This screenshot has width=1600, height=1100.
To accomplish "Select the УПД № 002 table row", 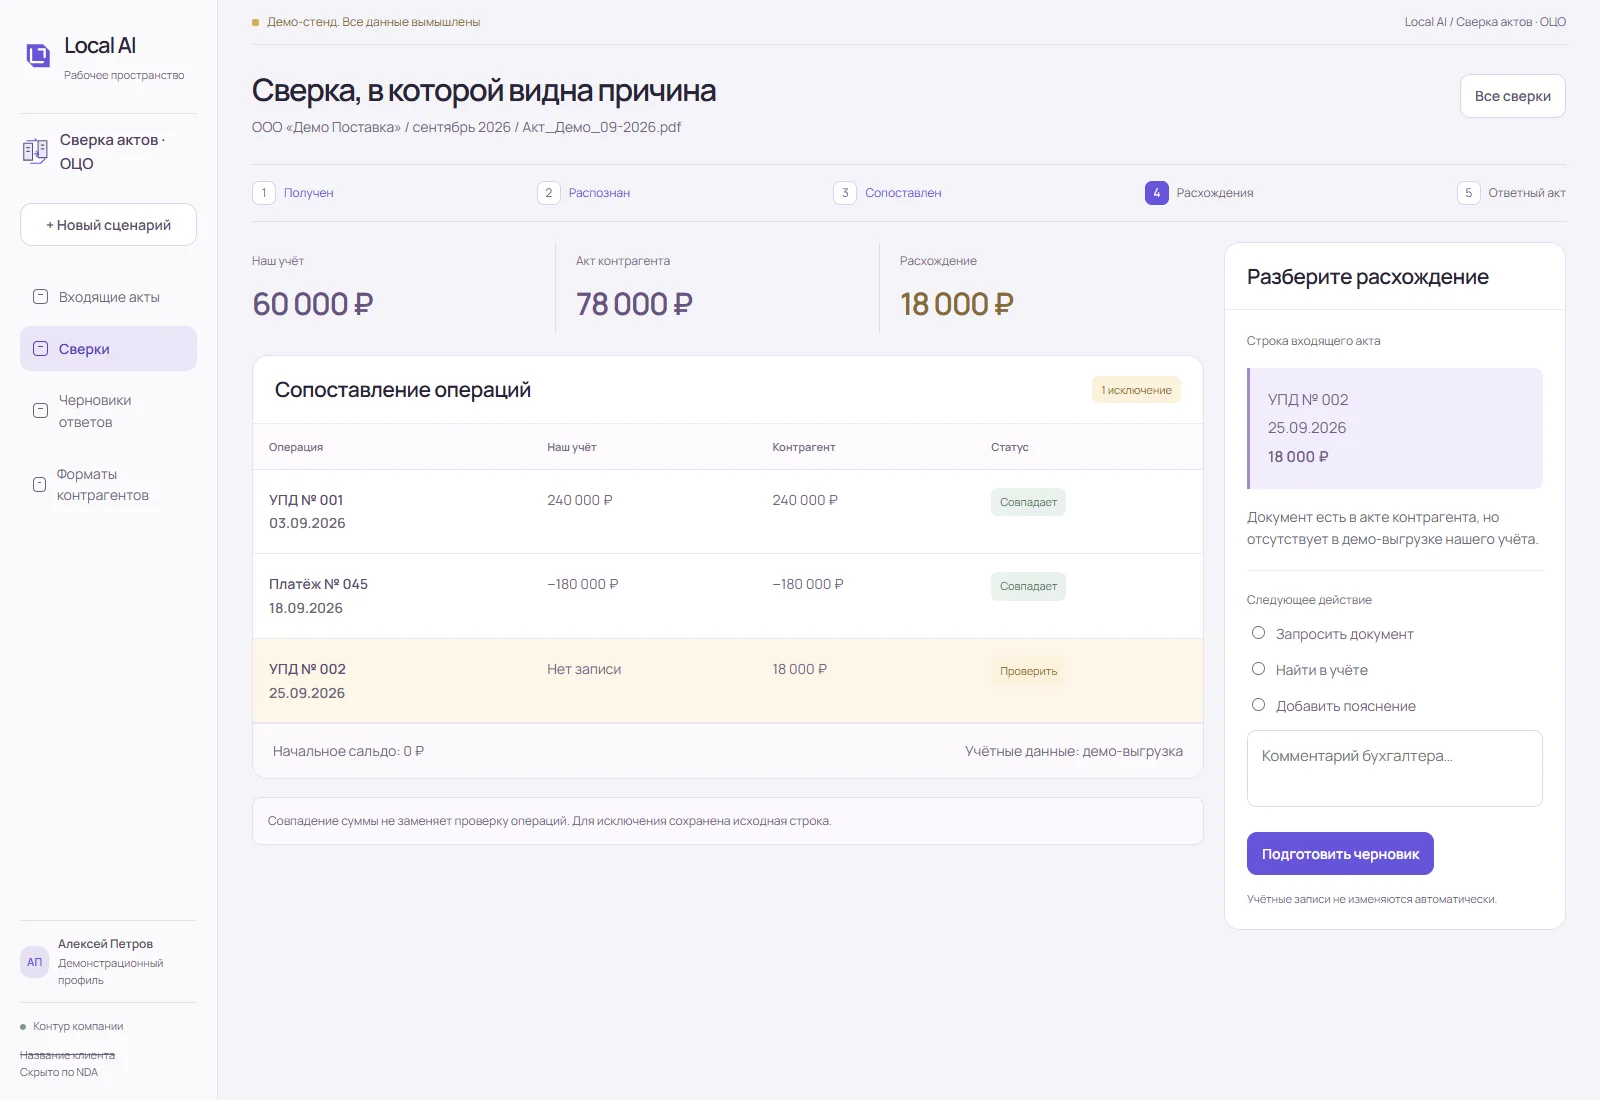I will (728, 681).
